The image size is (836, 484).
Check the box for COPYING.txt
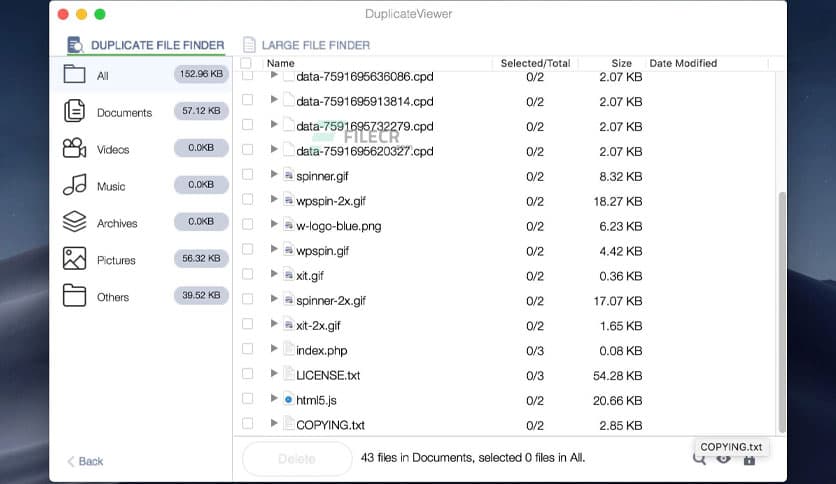(247, 423)
